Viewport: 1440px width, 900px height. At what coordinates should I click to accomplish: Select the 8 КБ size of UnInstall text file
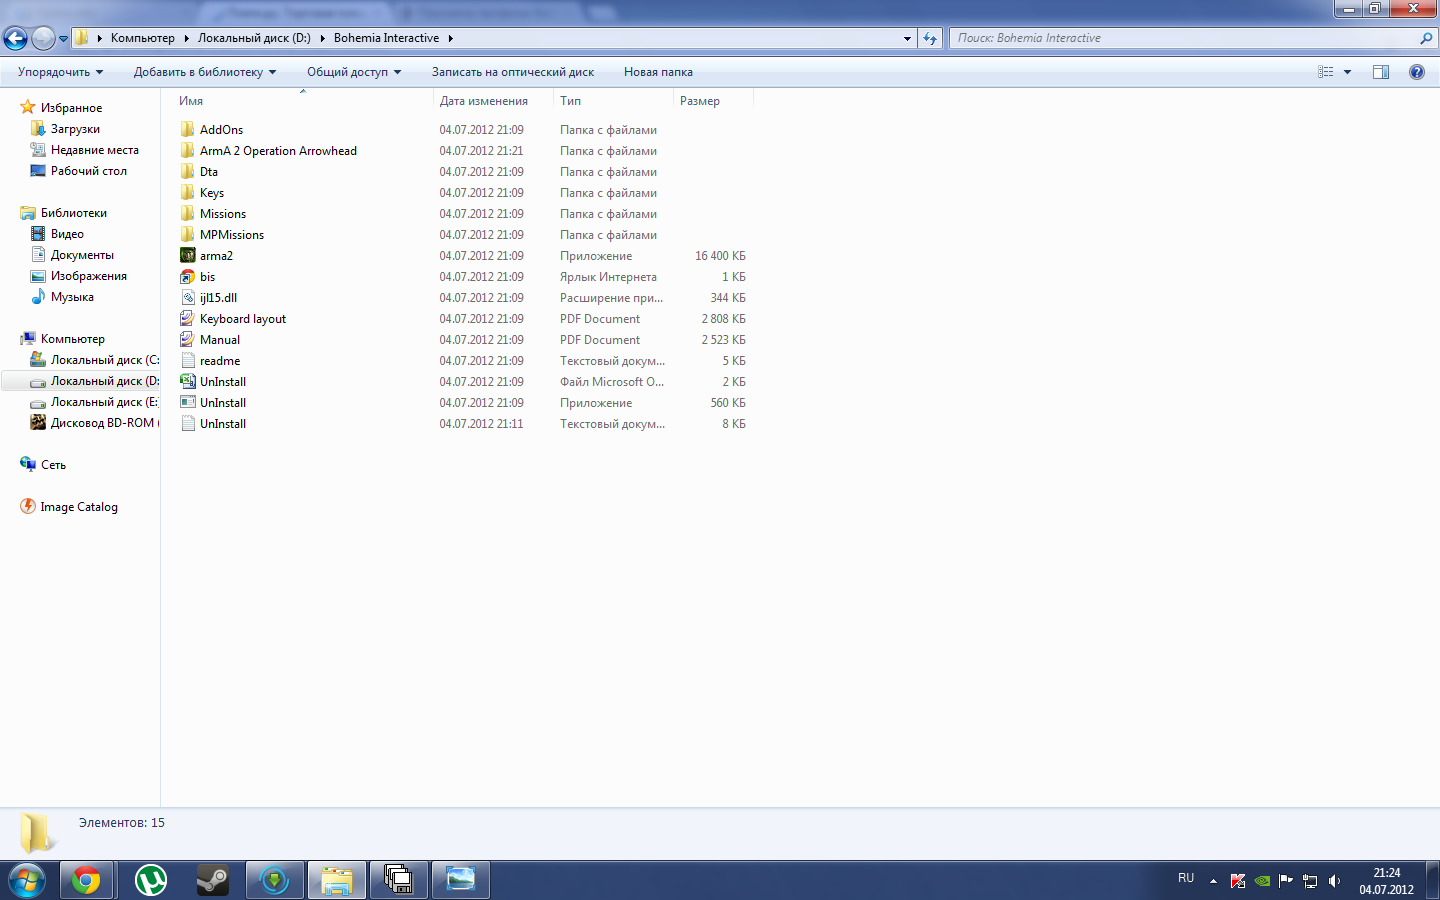(x=734, y=424)
